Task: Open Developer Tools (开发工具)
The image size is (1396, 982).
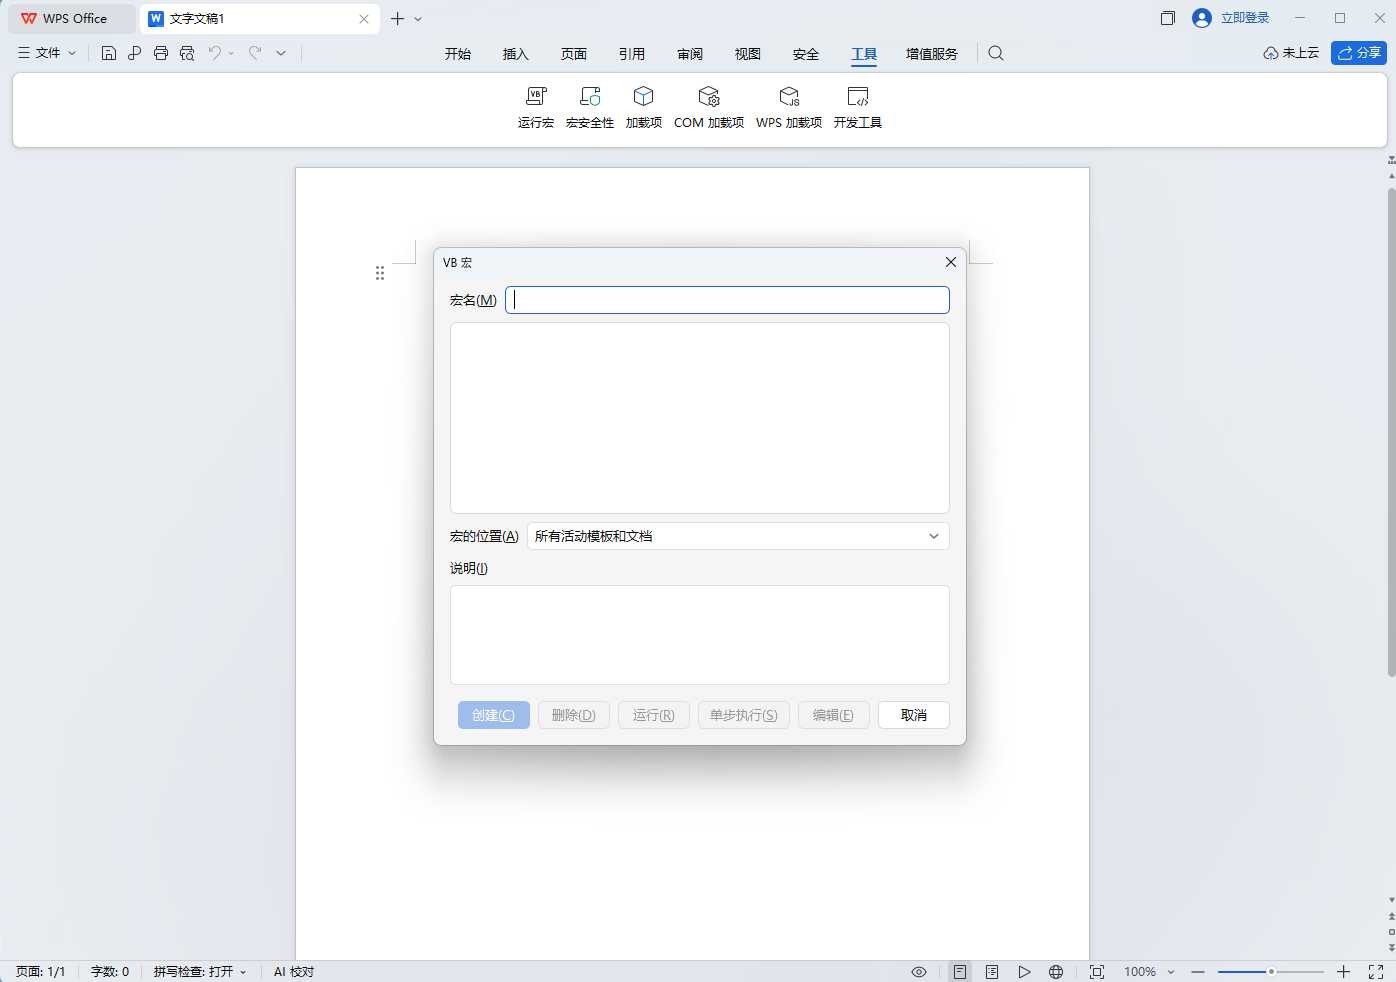Action: pos(858,108)
